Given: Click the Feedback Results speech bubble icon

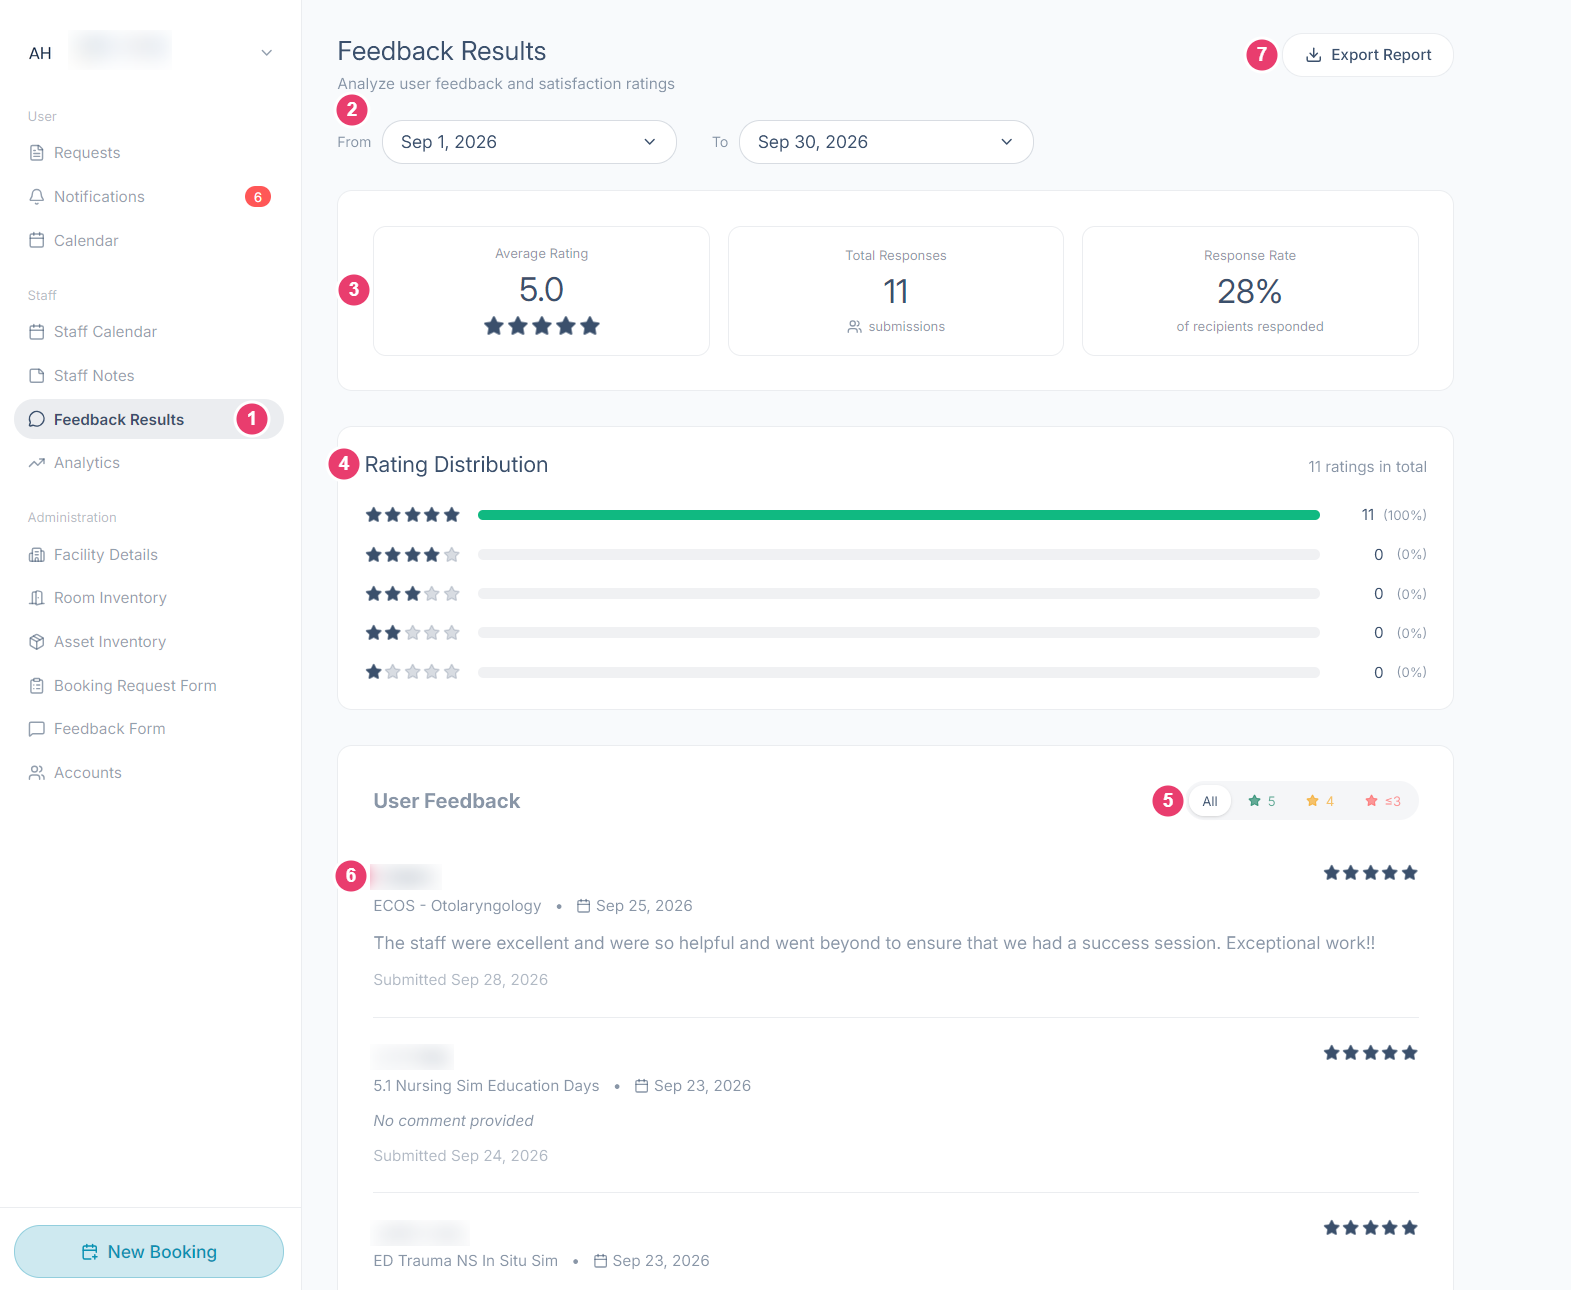Looking at the screenshot, I should pyautogui.click(x=37, y=420).
